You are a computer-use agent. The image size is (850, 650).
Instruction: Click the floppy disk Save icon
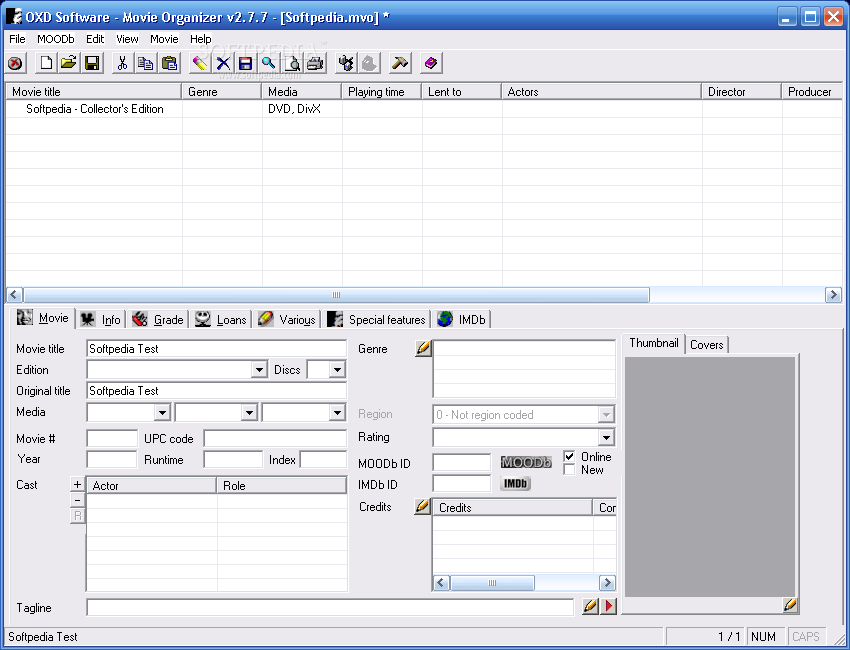coord(92,63)
